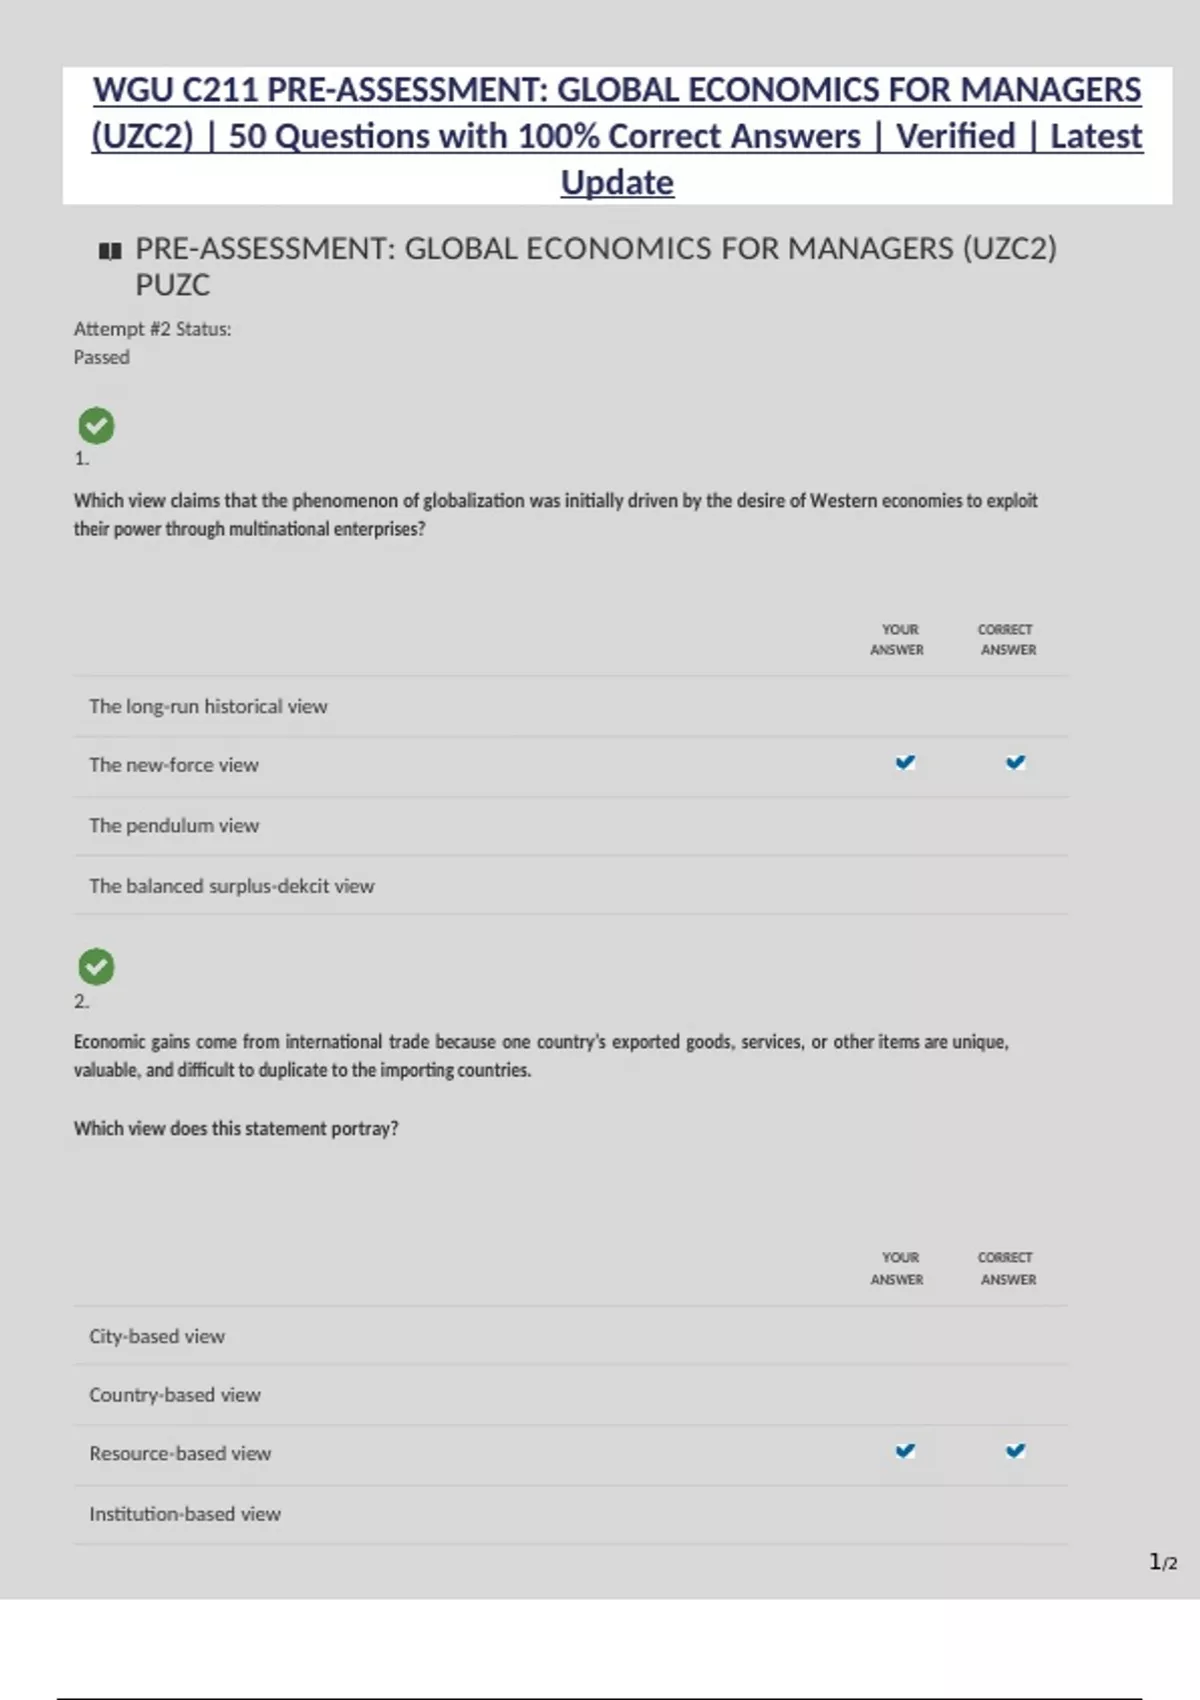Select the long-run historical view option
Image resolution: width=1200 pixels, height=1700 pixels.
click(208, 707)
